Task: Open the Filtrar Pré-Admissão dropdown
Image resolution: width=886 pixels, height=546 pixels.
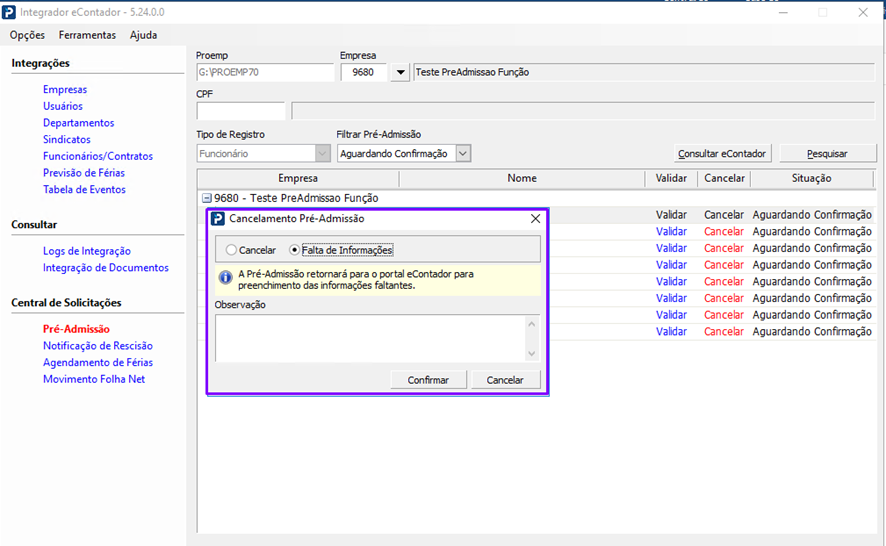Action: (x=463, y=153)
